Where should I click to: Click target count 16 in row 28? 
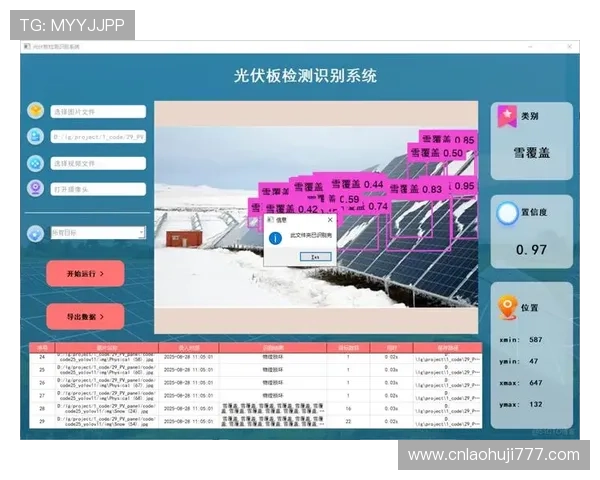point(348,408)
